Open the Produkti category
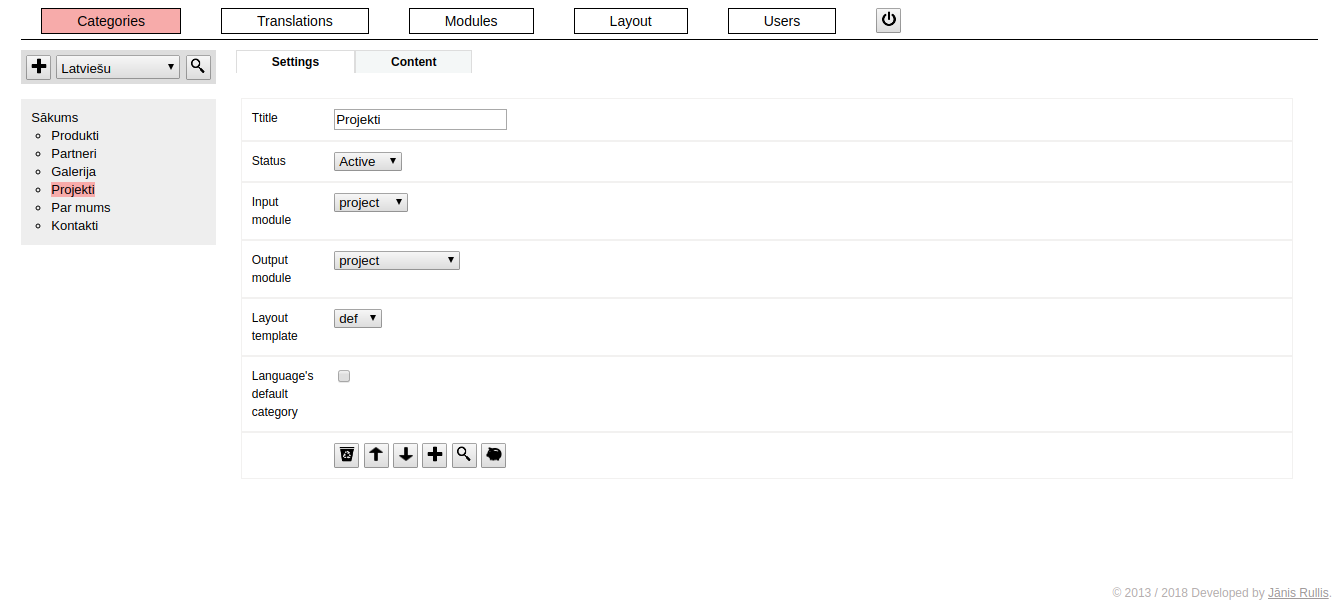The height and width of the screenshot is (608, 1339). coord(75,135)
